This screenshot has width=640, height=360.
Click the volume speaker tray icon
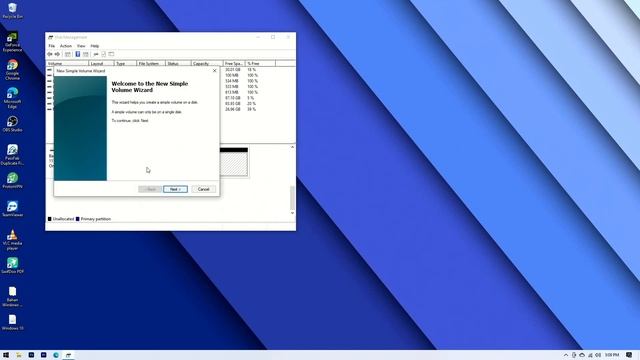pyautogui.click(x=598, y=355)
